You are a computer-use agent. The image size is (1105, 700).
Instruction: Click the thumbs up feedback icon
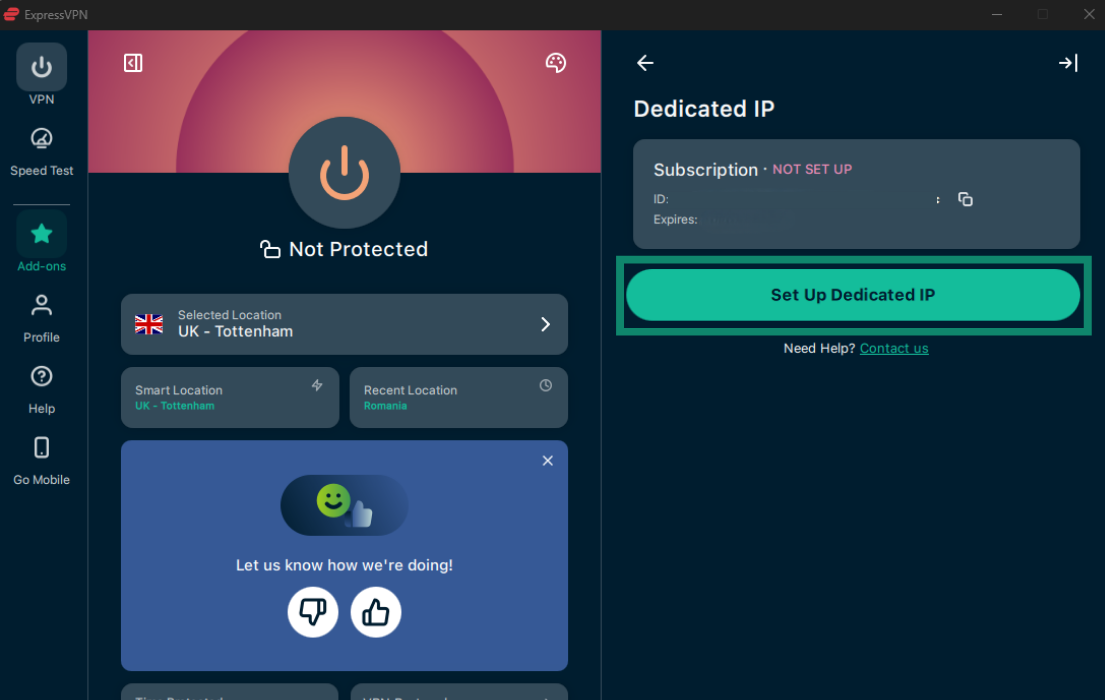376,612
